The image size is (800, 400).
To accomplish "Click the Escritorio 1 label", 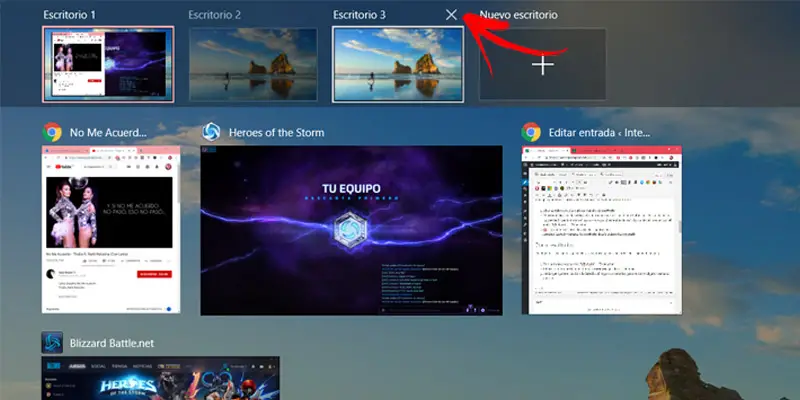I will tap(69, 15).
